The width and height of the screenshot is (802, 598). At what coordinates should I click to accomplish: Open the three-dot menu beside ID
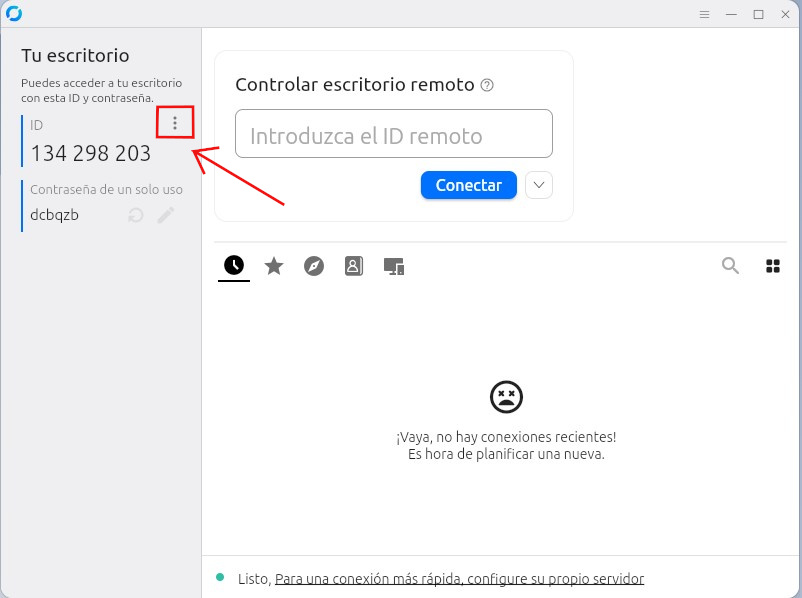pyautogui.click(x=175, y=123)
